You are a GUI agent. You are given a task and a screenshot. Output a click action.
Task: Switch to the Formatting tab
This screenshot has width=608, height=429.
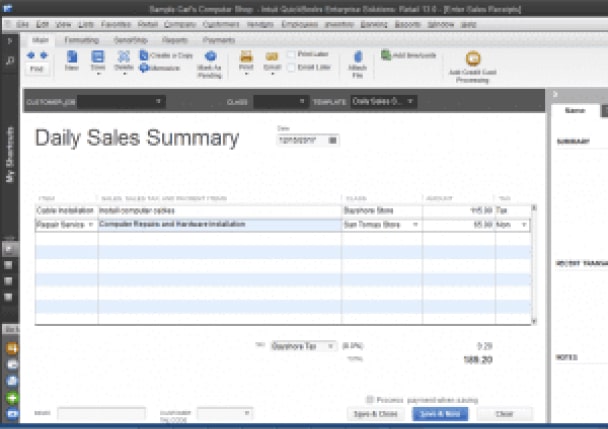[75, 40]
